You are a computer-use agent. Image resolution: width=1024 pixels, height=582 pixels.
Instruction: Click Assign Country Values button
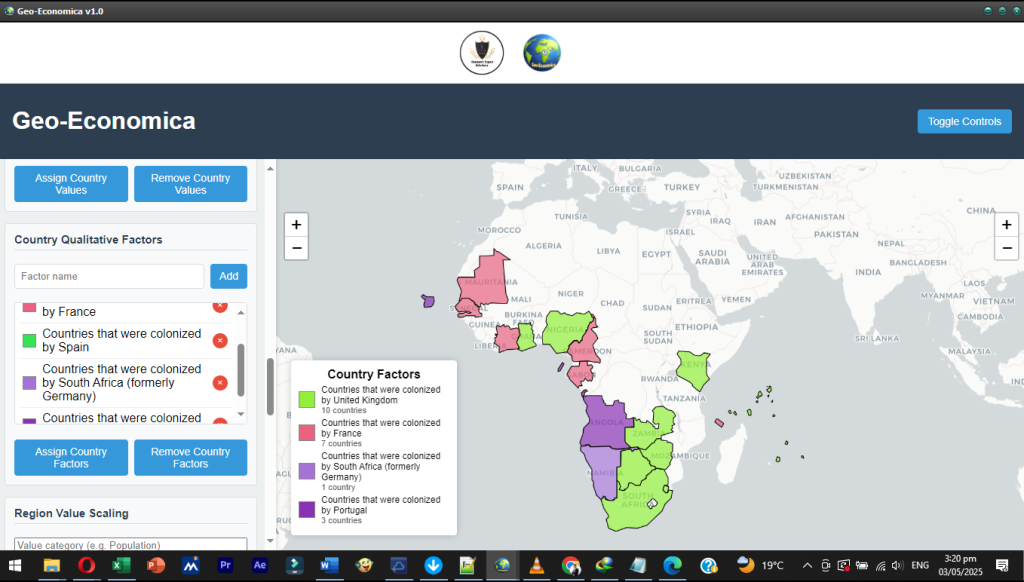71,184
